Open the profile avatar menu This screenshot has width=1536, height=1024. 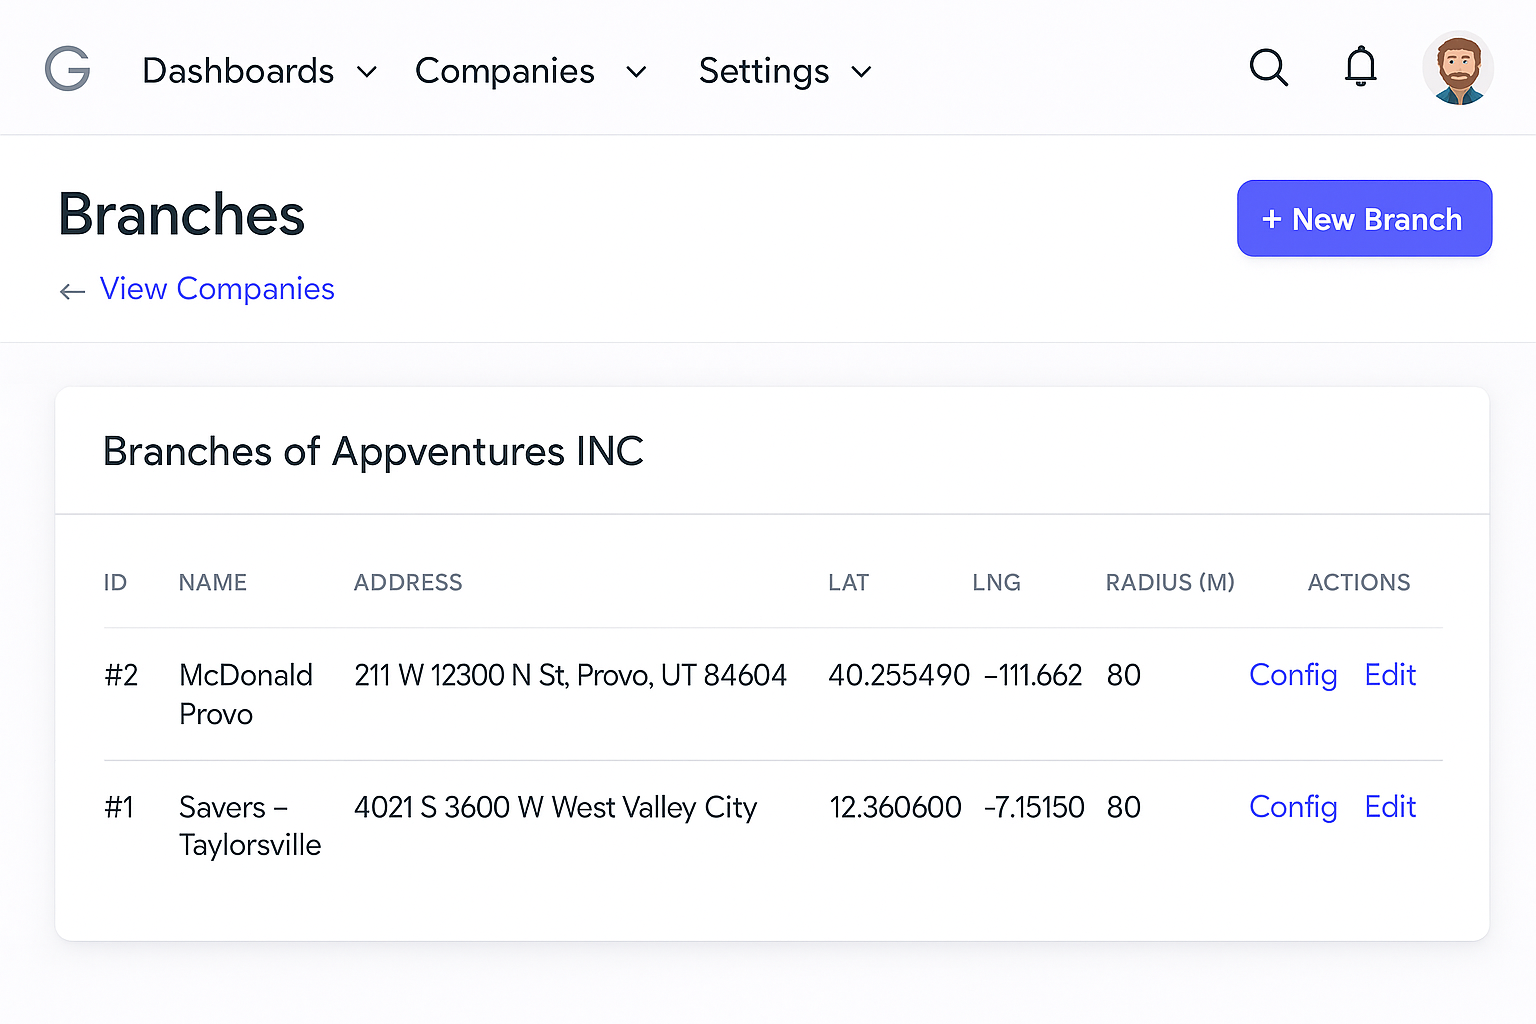pos(1458,67)
